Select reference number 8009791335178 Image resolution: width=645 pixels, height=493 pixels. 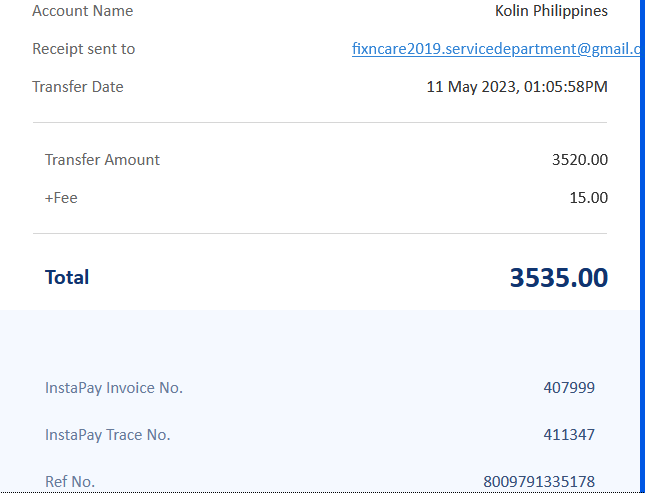pos(539,482)
